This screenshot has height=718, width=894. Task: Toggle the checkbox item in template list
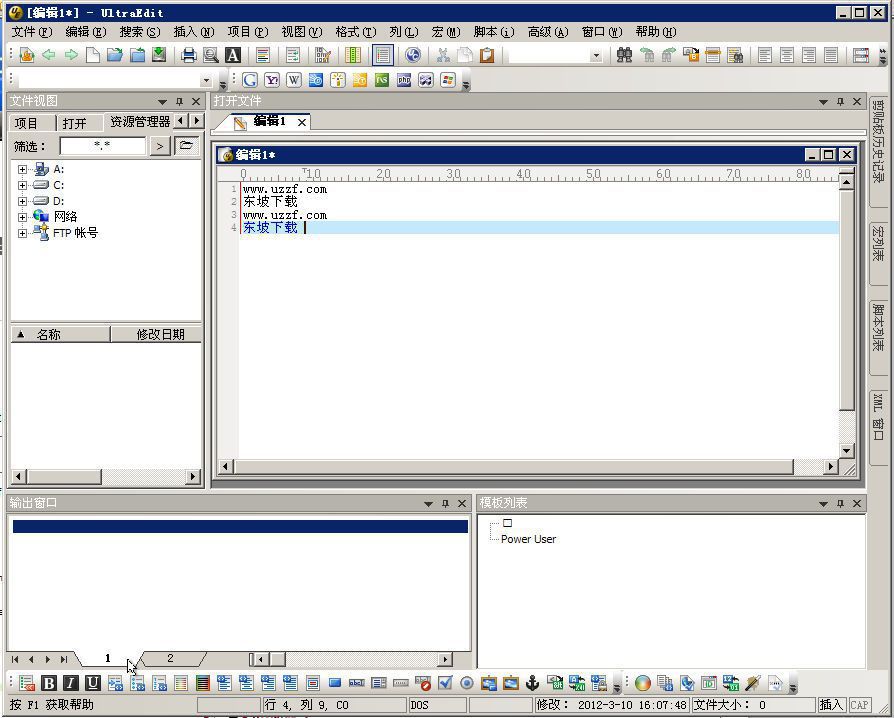(507, 523)
